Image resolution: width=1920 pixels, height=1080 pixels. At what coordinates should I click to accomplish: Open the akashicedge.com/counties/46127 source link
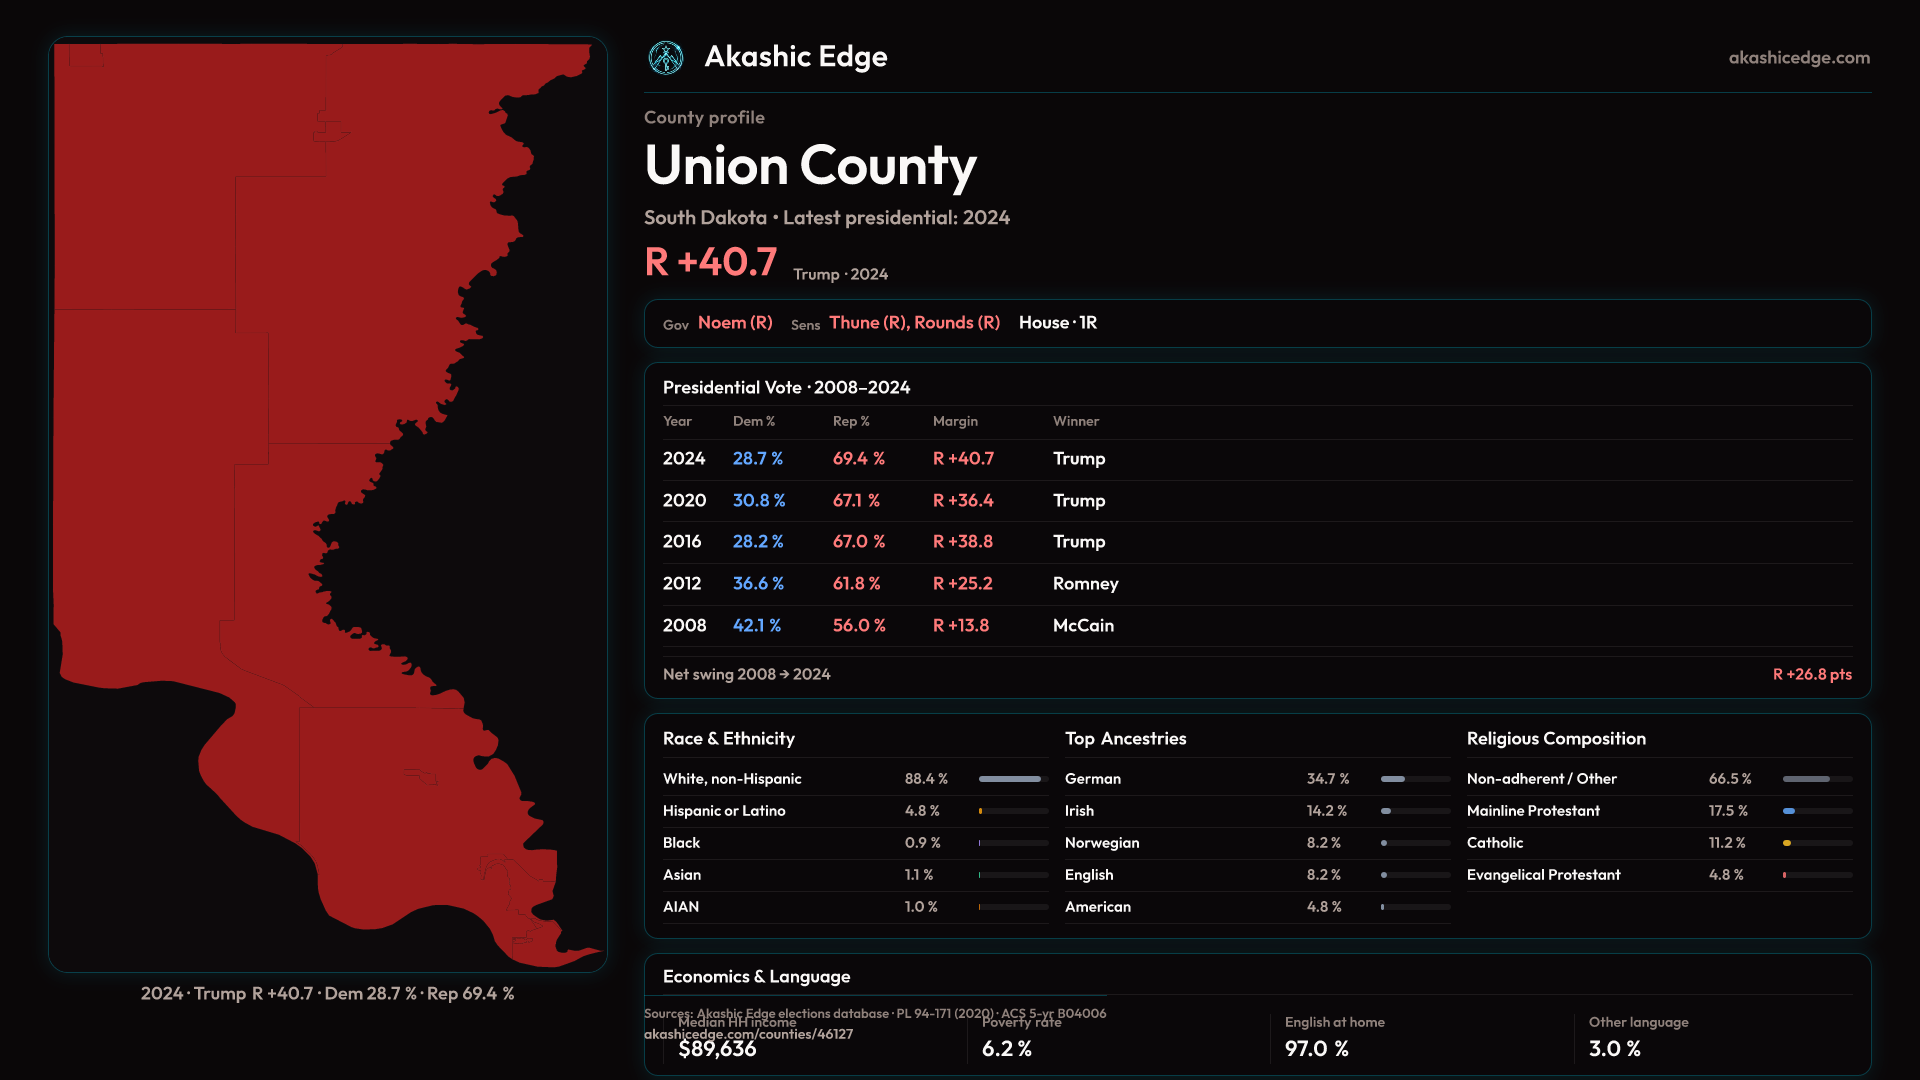pyautogui.click(x=748, y=1035)
